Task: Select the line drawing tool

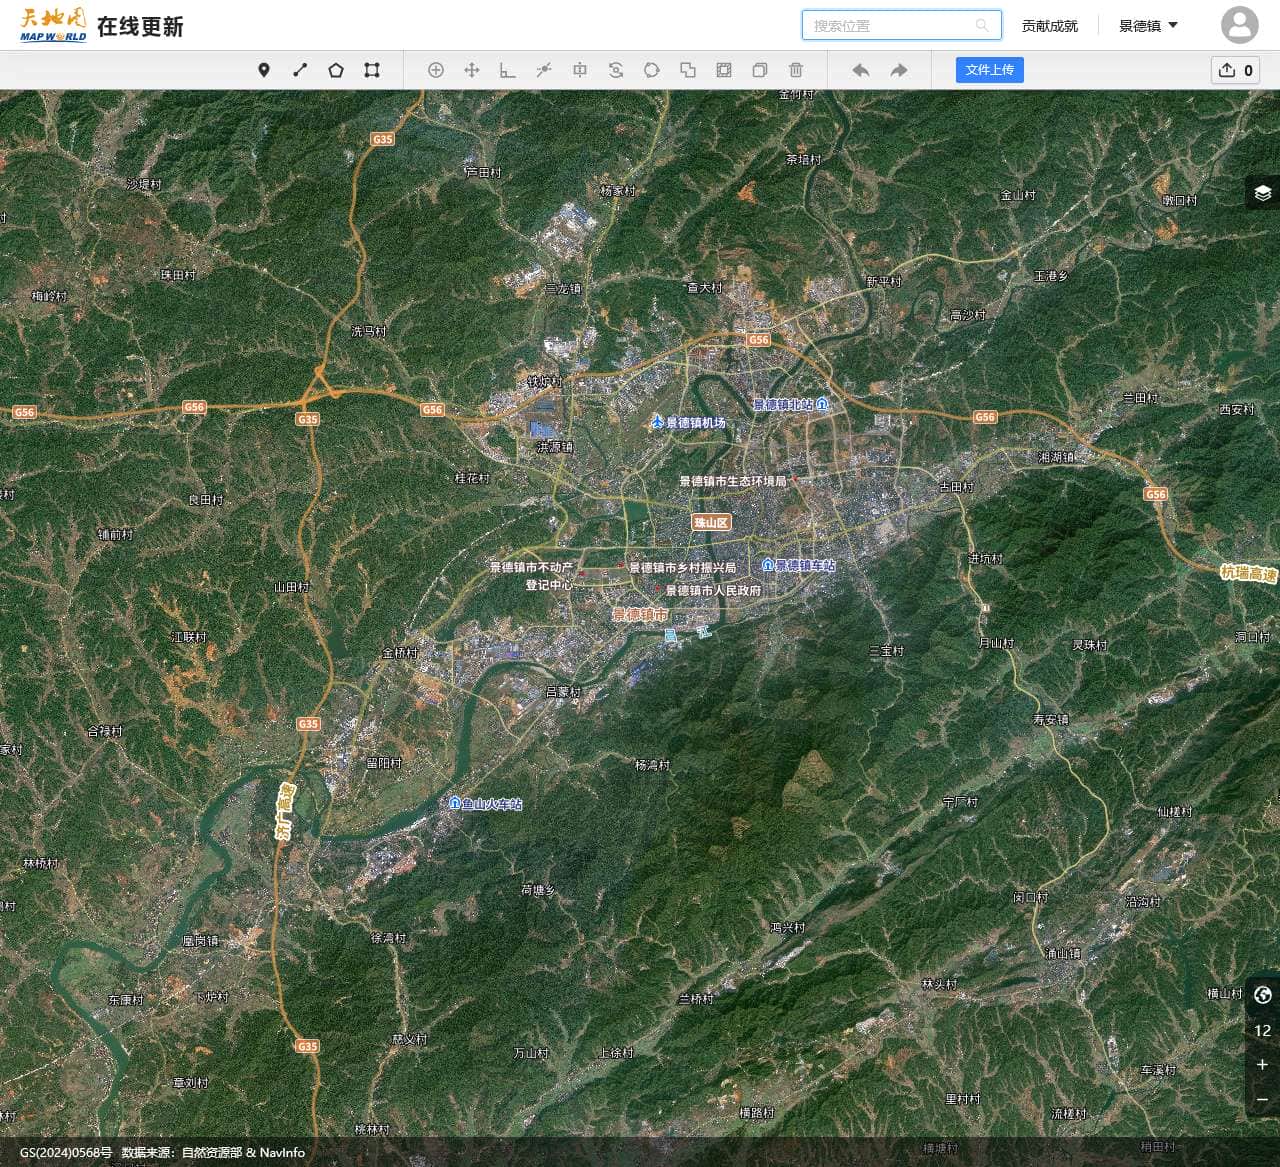Action: [300, 70]
